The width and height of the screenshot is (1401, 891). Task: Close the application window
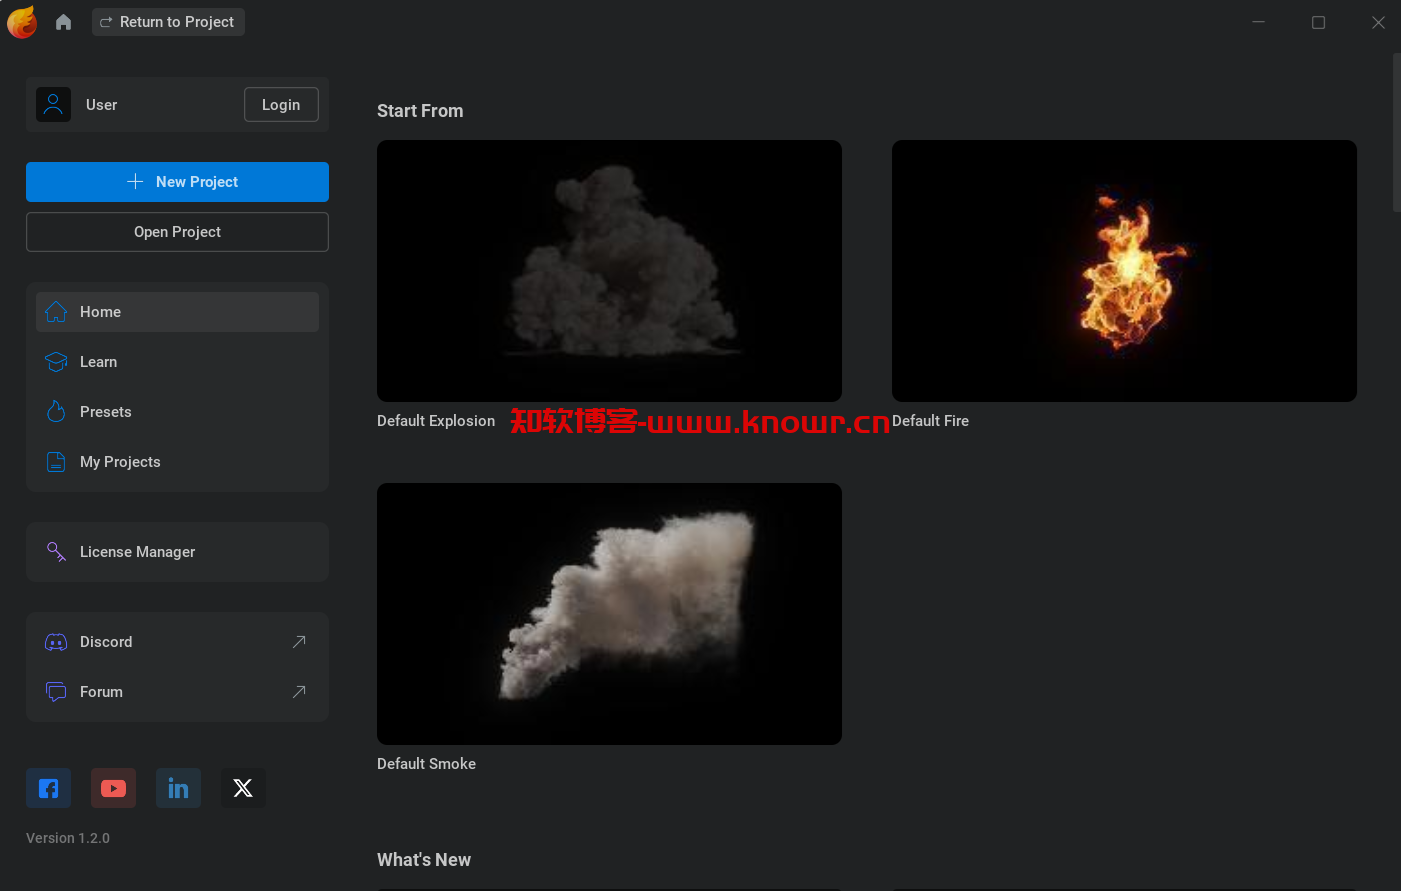click(1378, 22)
